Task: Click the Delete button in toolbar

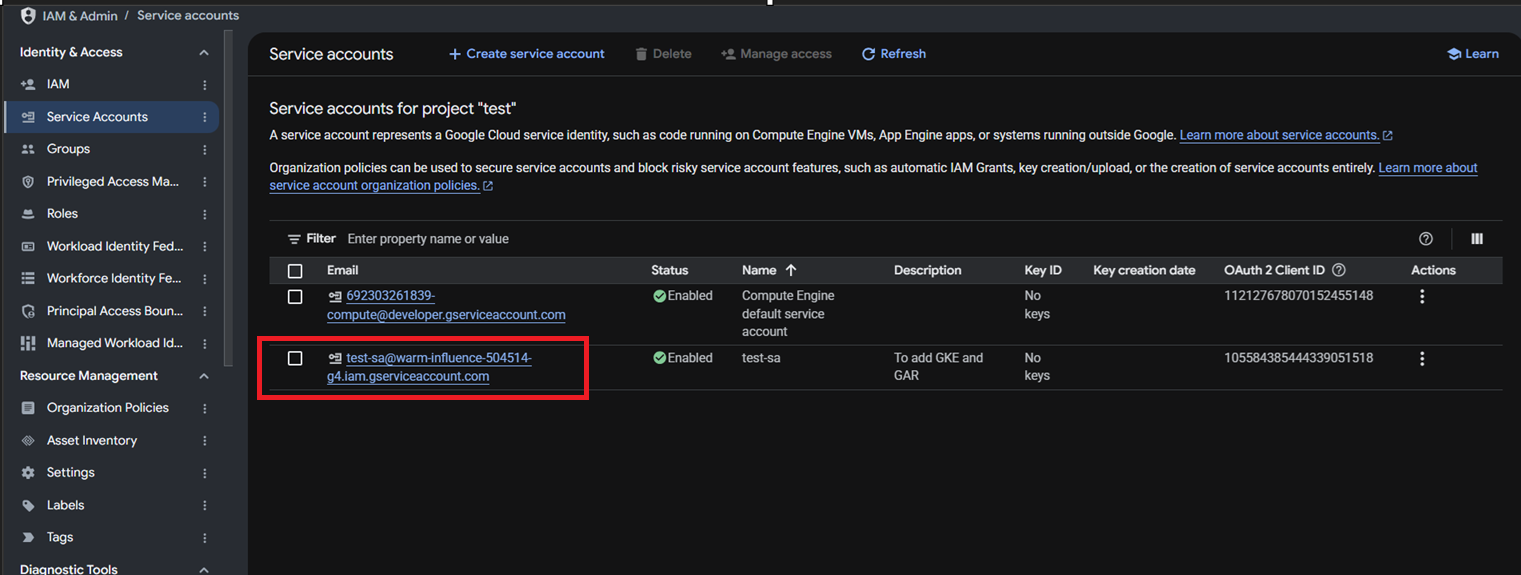Action: click(x=663, y=54)
